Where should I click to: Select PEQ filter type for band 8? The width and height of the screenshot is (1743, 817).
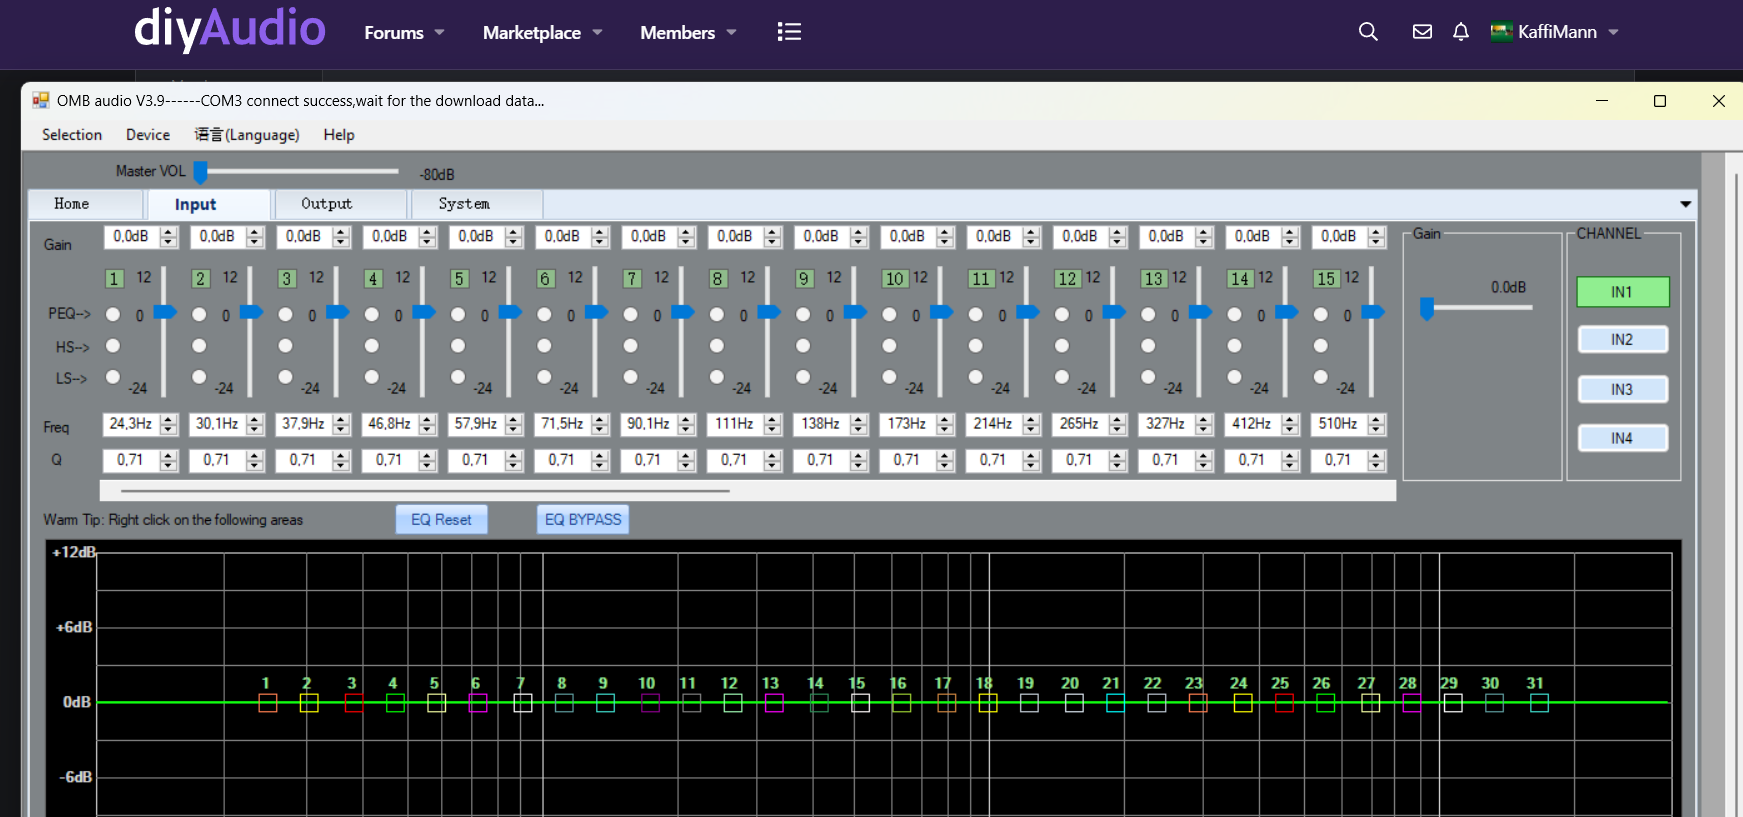(x=717, y=314)
